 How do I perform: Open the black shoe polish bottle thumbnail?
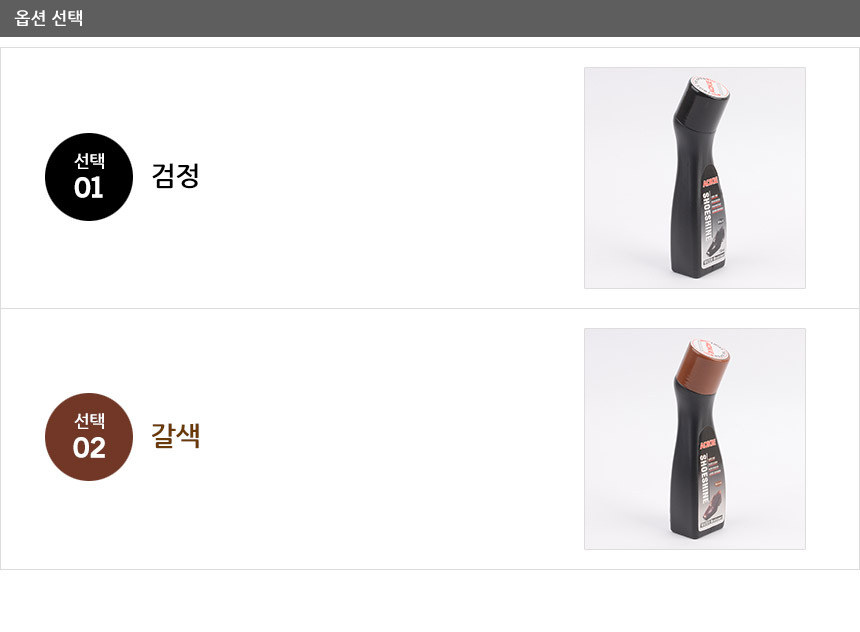click(695, 178)
